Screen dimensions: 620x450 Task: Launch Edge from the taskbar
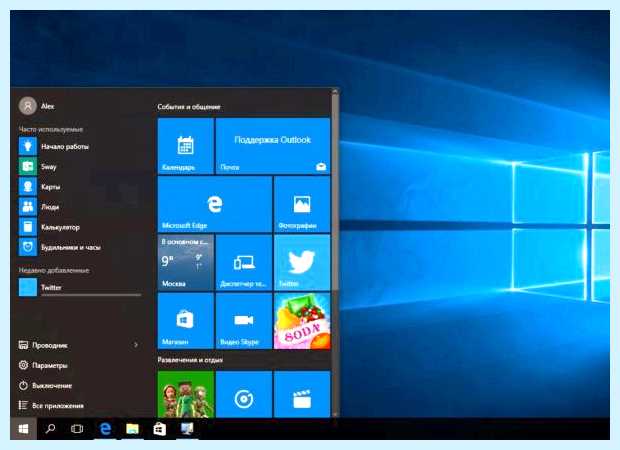tap(105, 429)
